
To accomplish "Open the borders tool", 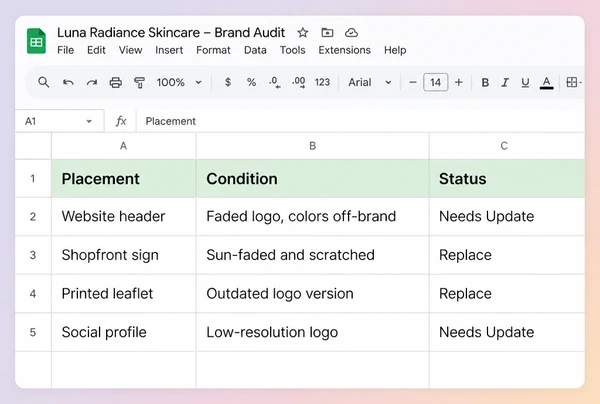I will [574, 82].
